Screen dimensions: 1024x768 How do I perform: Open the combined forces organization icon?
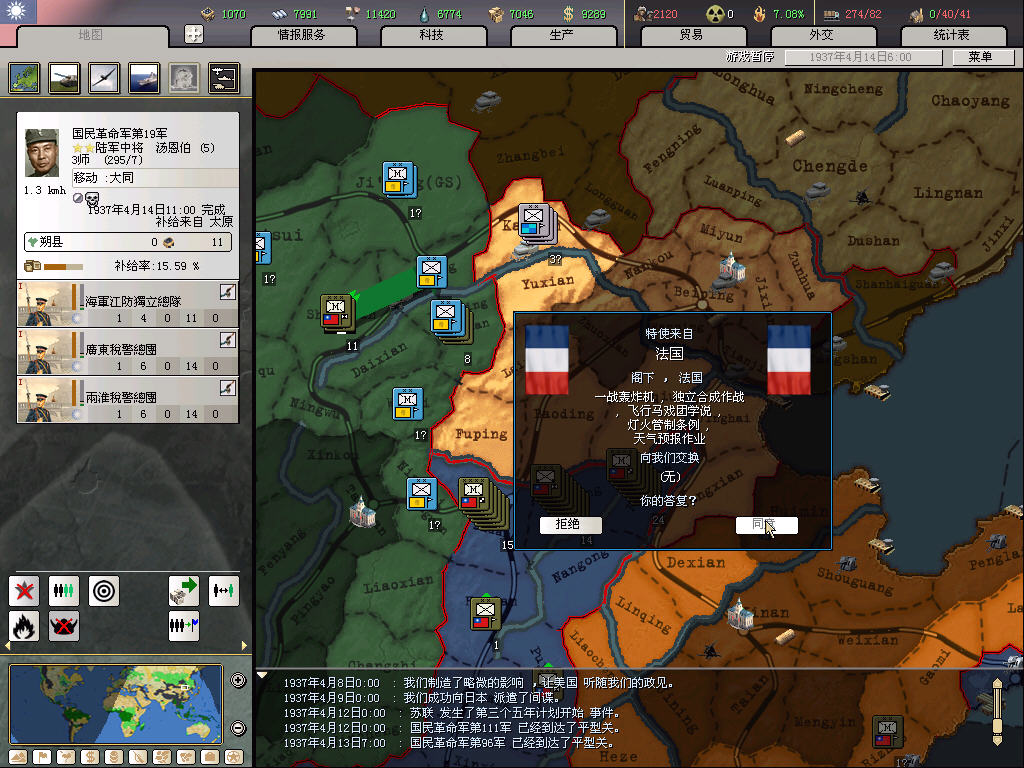pyautogui.click(x=224, y=78)
